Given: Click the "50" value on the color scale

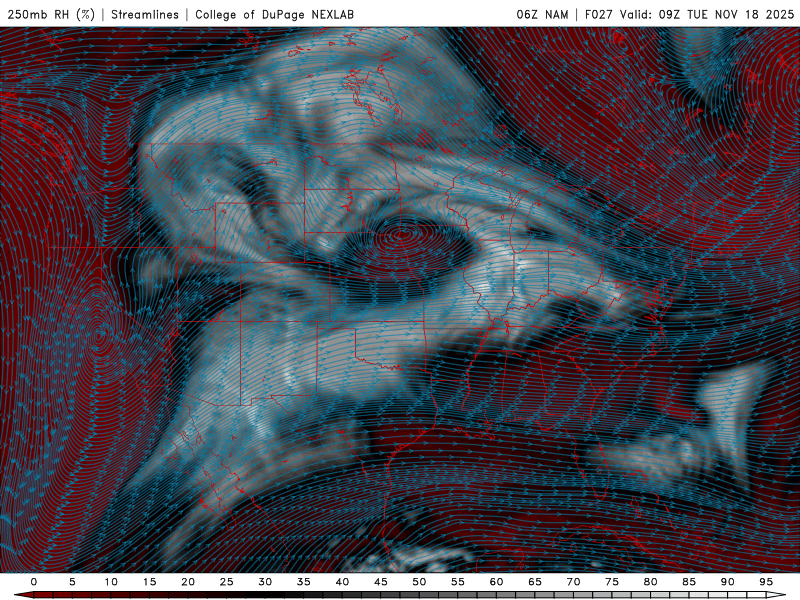Looking at the screenshot, I should coord(419,582).
